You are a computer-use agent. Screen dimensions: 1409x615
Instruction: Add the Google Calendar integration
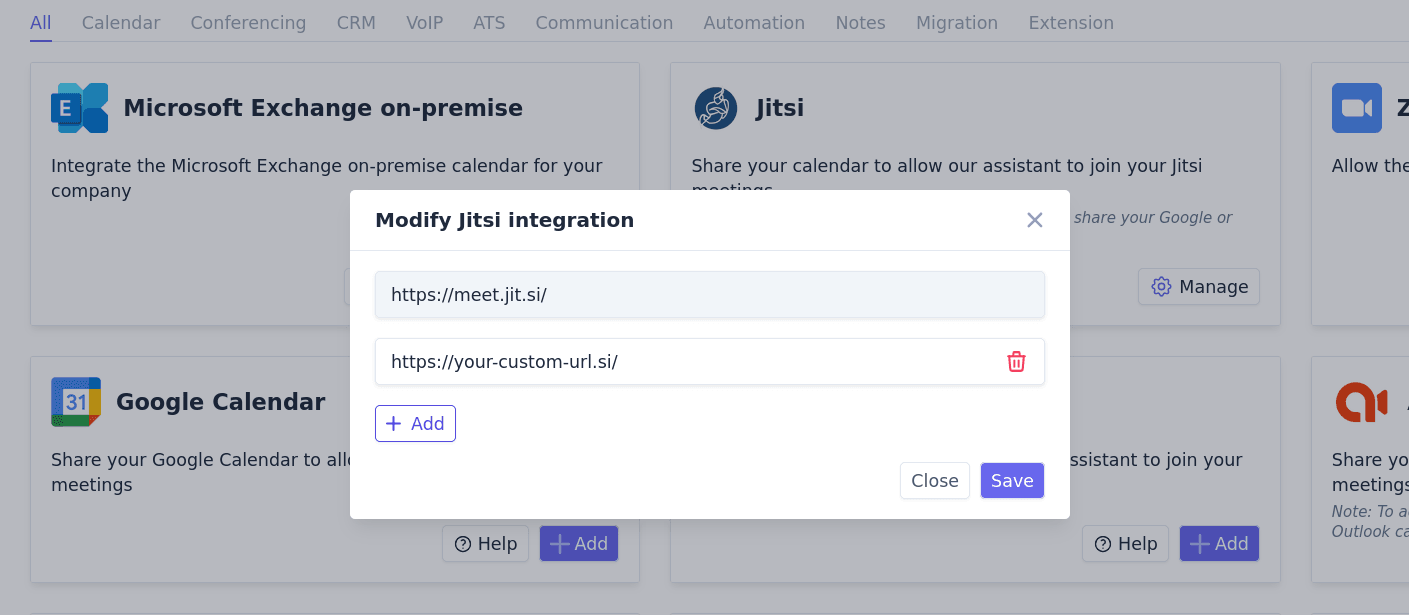tap(579, 544)
